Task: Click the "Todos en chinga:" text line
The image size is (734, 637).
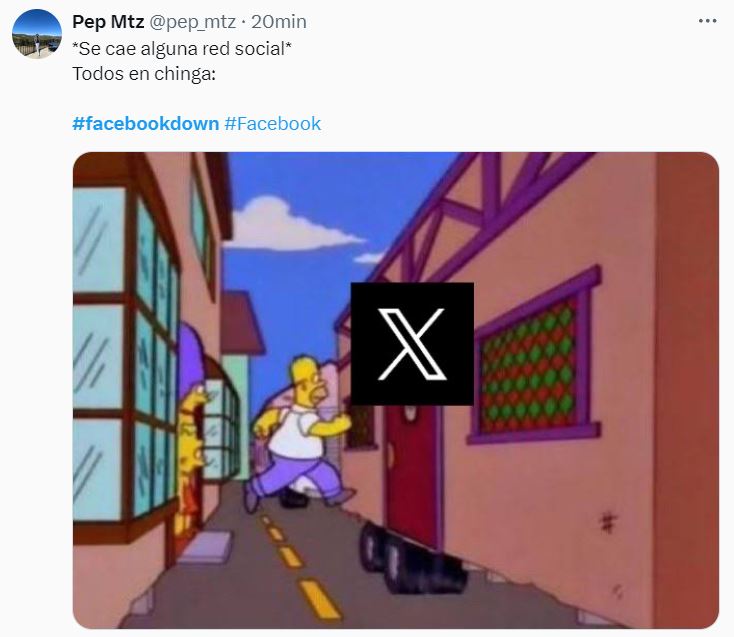Action: pyautogui.click(x=144, y=74)
